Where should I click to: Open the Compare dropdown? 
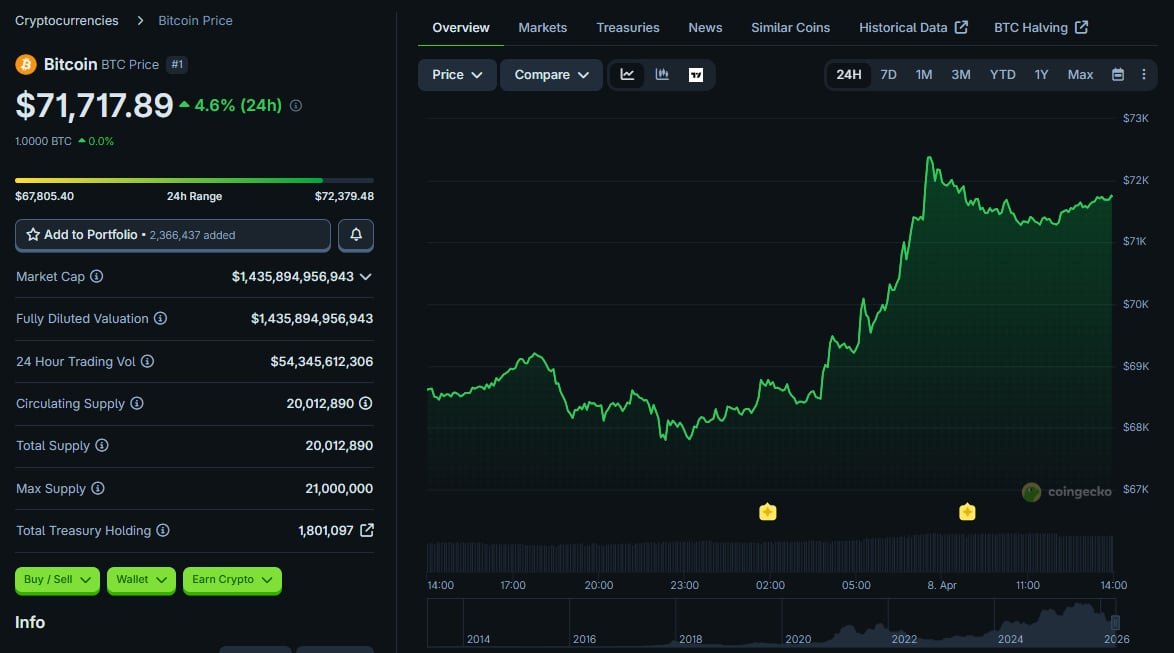[x=551, y=75]
